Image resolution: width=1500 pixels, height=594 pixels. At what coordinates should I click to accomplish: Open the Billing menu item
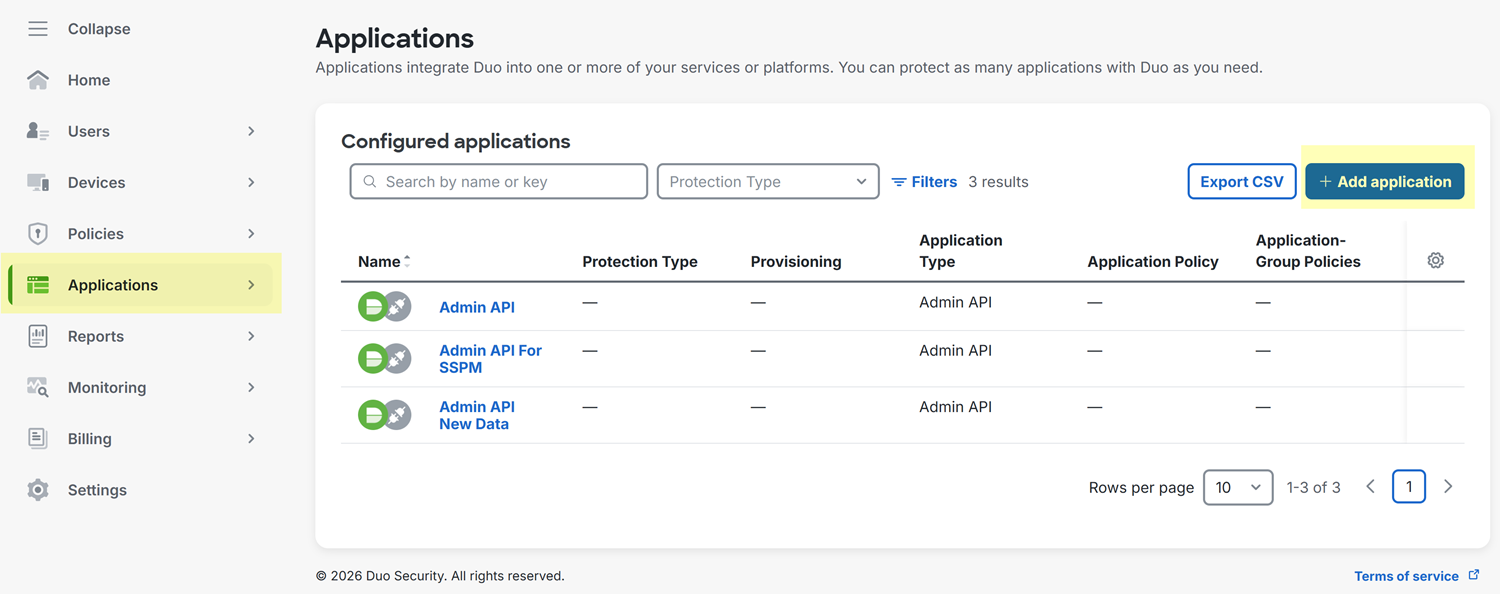90,439
